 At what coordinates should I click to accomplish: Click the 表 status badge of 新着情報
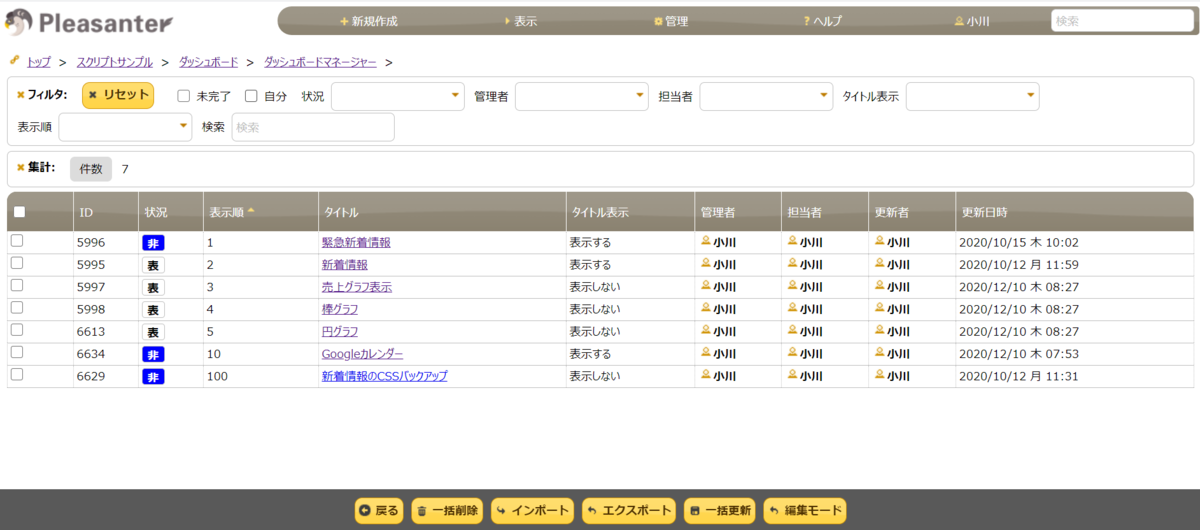pyautogui.click(x=153, y=265)
